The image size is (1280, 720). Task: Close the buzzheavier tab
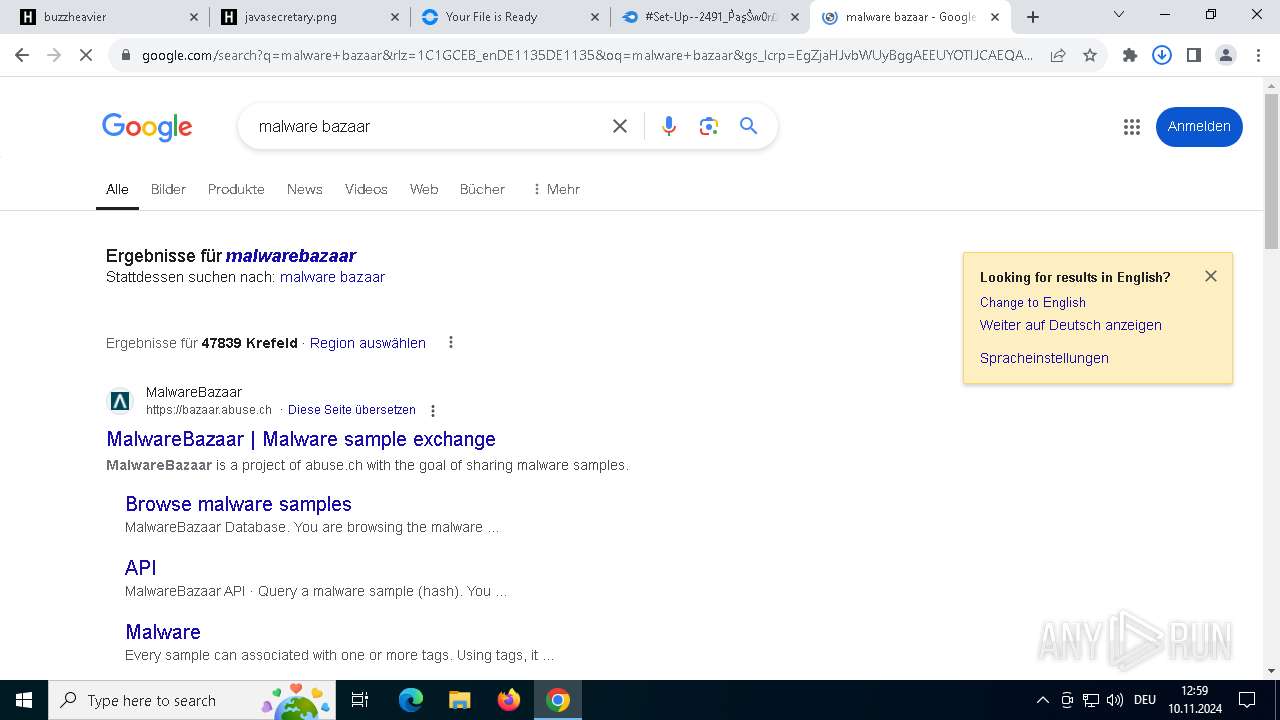click(x=194, y=17)
